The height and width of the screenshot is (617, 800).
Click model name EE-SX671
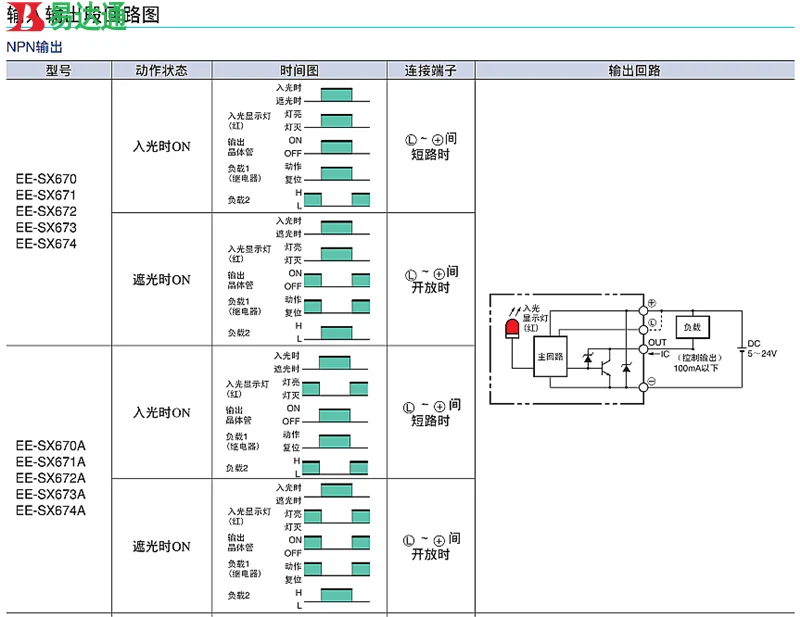[46, 195]
